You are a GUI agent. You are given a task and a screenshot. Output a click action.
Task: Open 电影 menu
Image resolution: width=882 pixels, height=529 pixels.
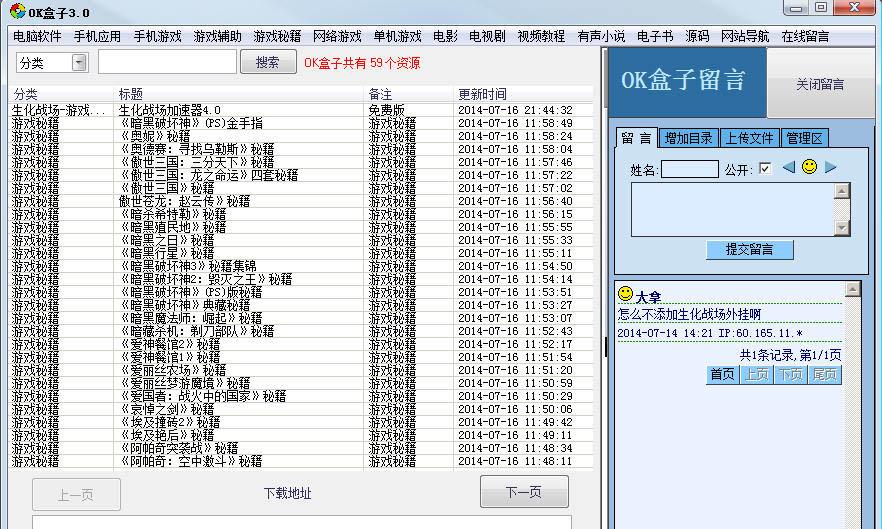(x=445, y=37)
